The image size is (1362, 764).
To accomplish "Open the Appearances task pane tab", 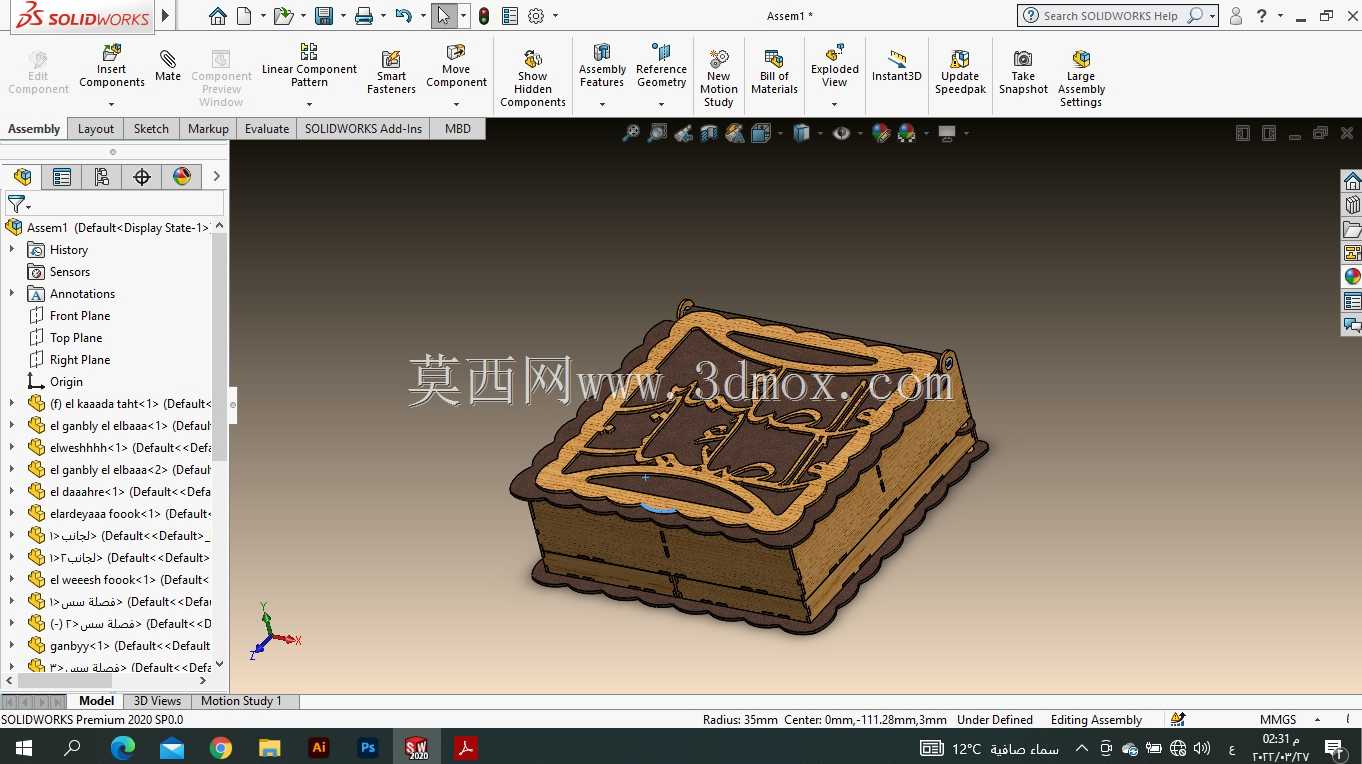I will pyautogui.click(x=1352, y=277).
